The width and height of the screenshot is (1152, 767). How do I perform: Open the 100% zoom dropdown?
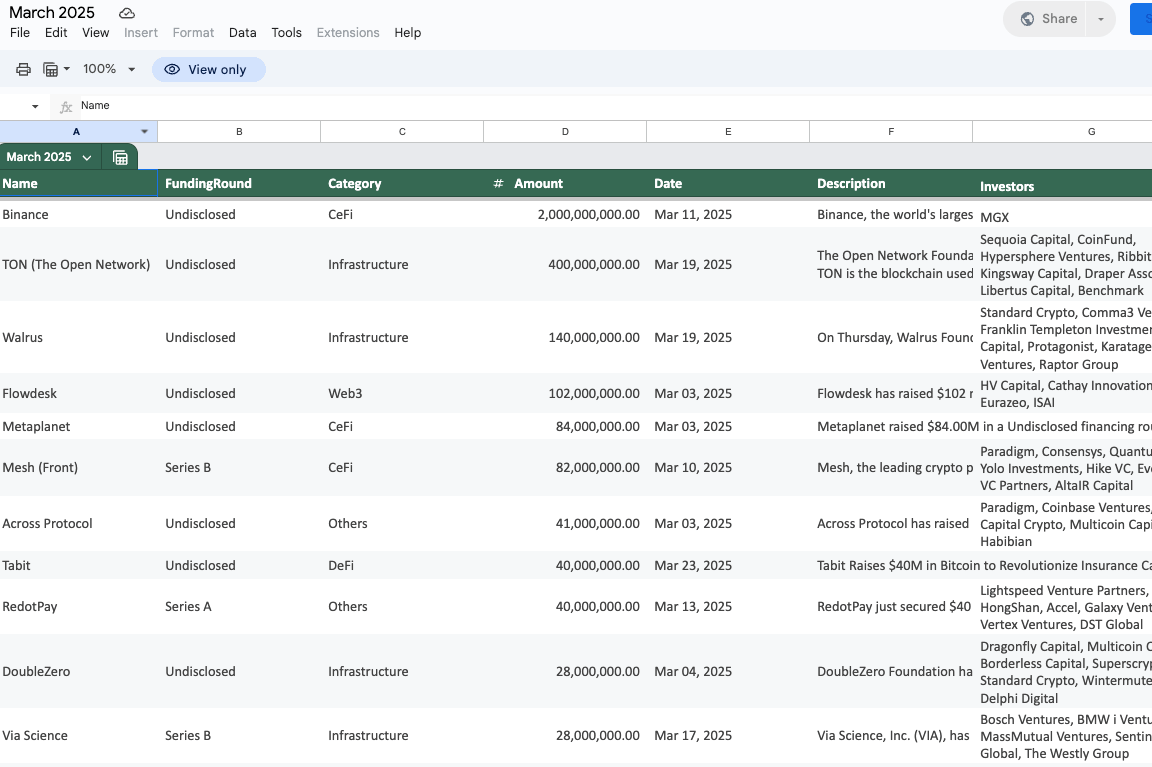[132, 69]
